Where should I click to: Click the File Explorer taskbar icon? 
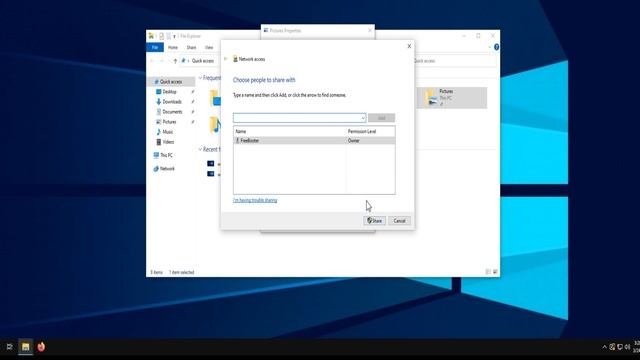coord(25,347)
